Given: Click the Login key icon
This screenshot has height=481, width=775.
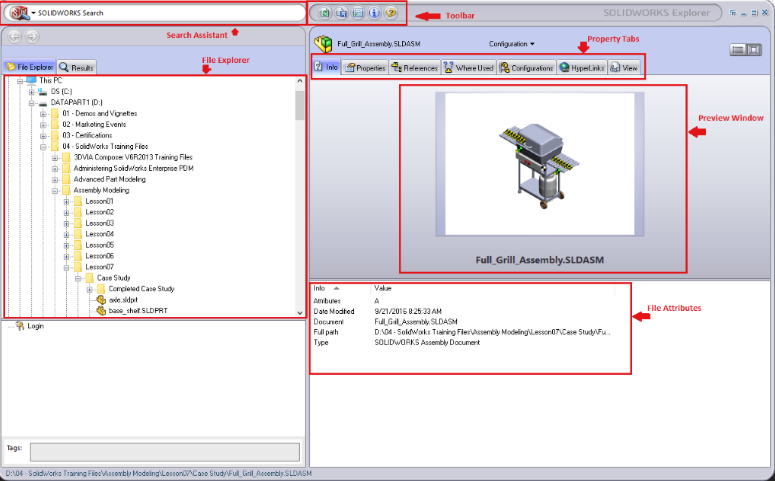Looking at the screenshot, I should tap(20, 325).
